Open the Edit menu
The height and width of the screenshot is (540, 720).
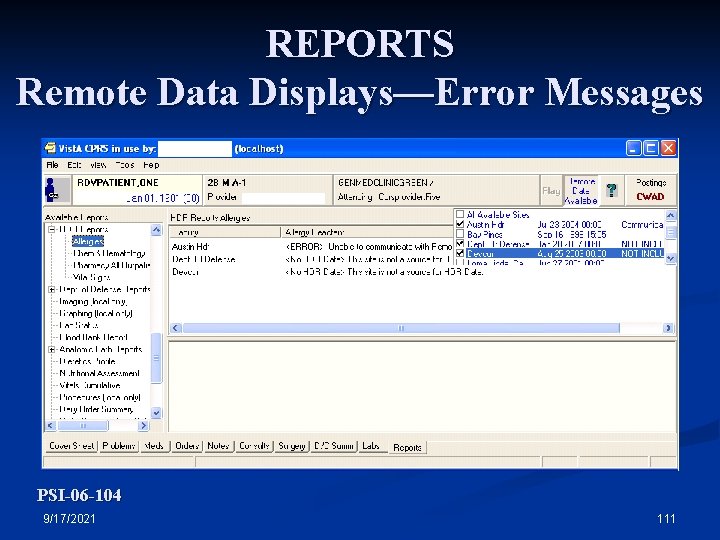point(74,165)
